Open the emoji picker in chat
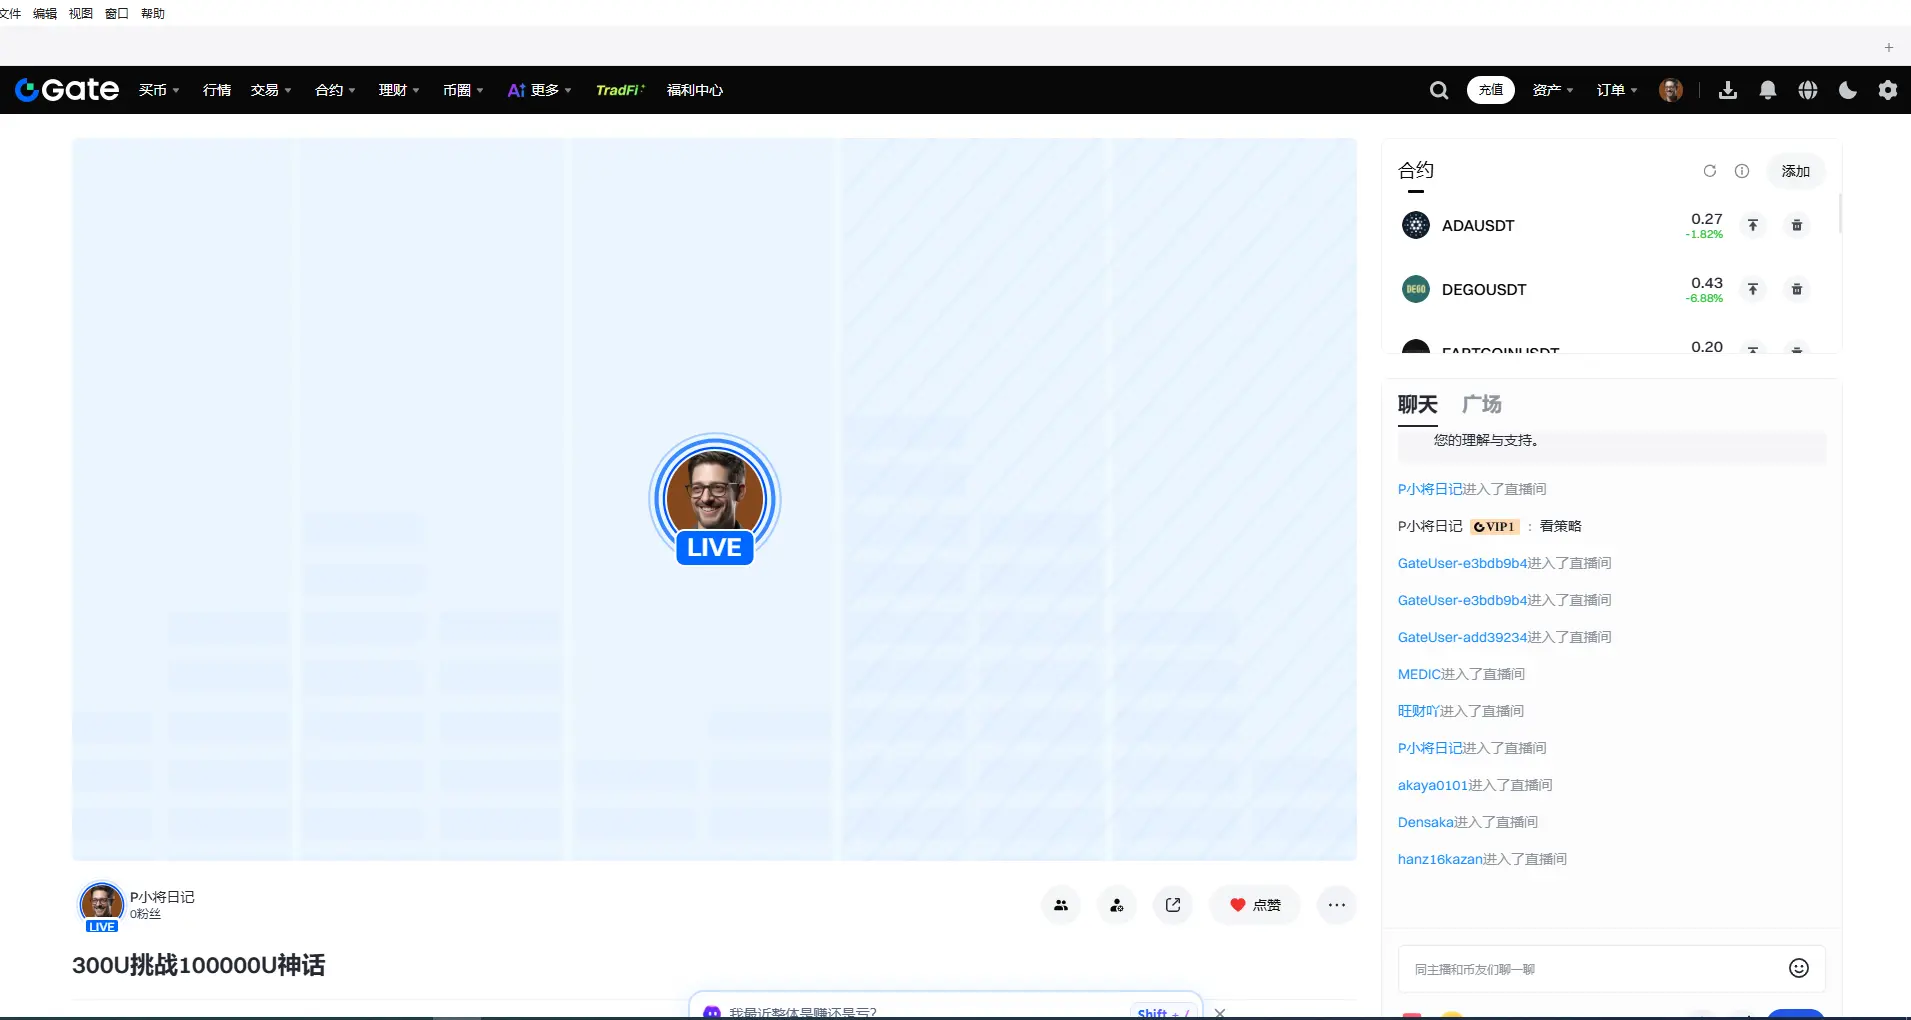Screen dimensions: 1911x1020 click(x=1799, y=968)
